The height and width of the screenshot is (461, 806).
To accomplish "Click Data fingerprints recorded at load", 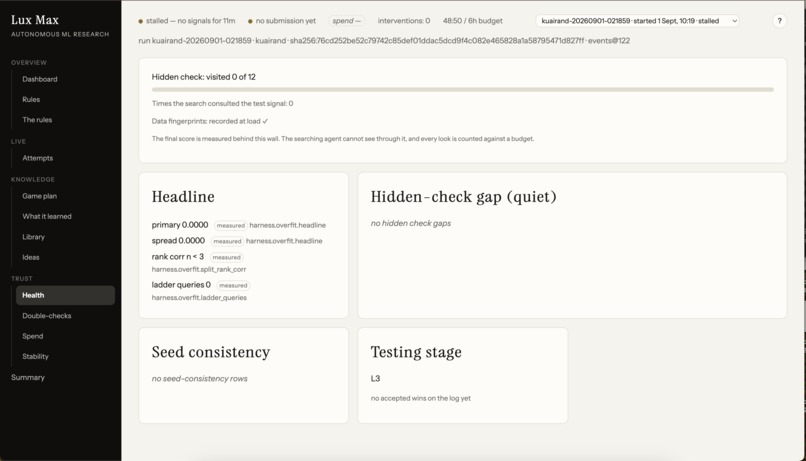I will click(210, 121).
